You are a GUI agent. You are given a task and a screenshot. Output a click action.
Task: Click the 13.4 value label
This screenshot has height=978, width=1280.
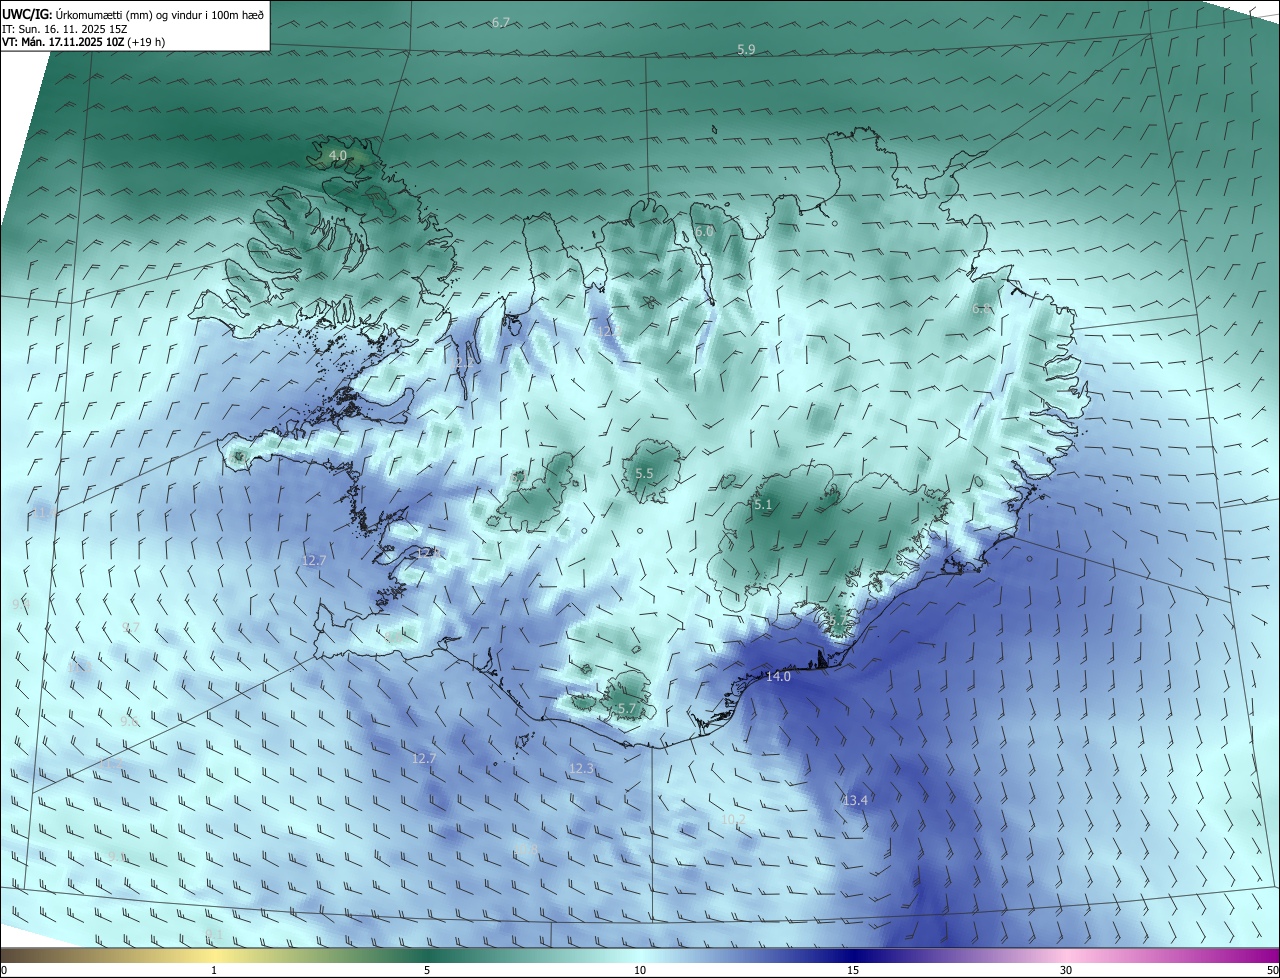(855, 801)
